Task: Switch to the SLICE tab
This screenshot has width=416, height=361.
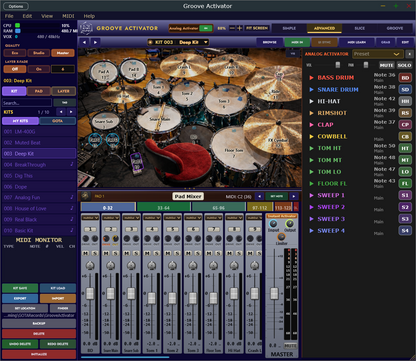Action: tap(359, 28)
